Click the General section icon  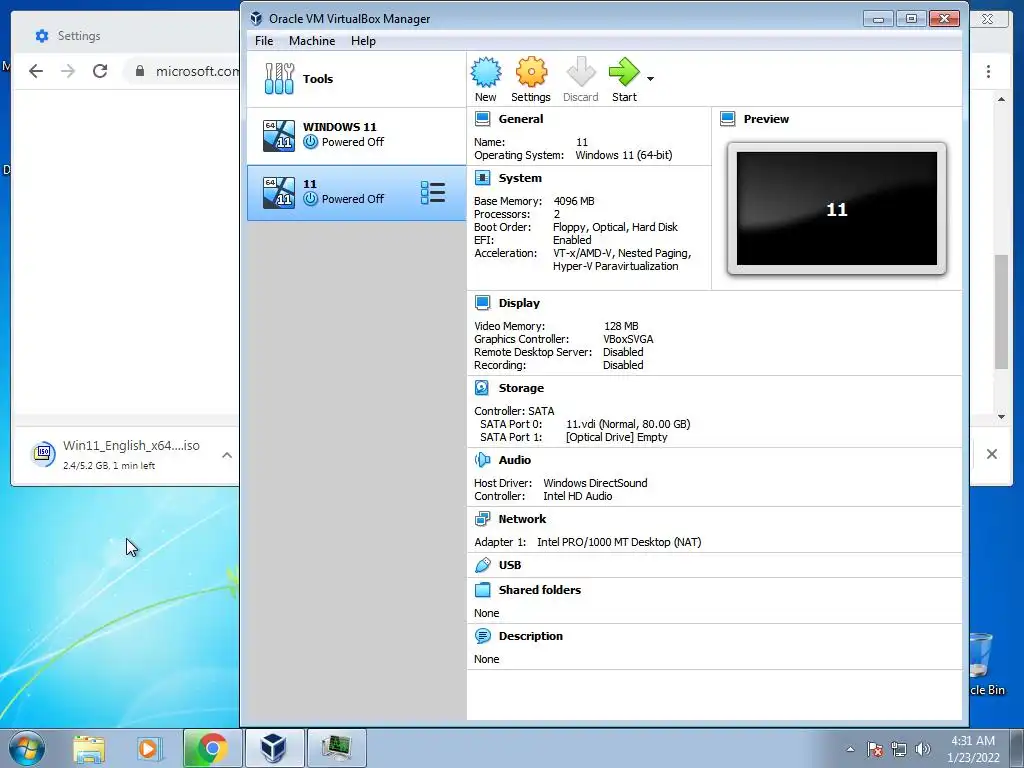pos(483,119)
